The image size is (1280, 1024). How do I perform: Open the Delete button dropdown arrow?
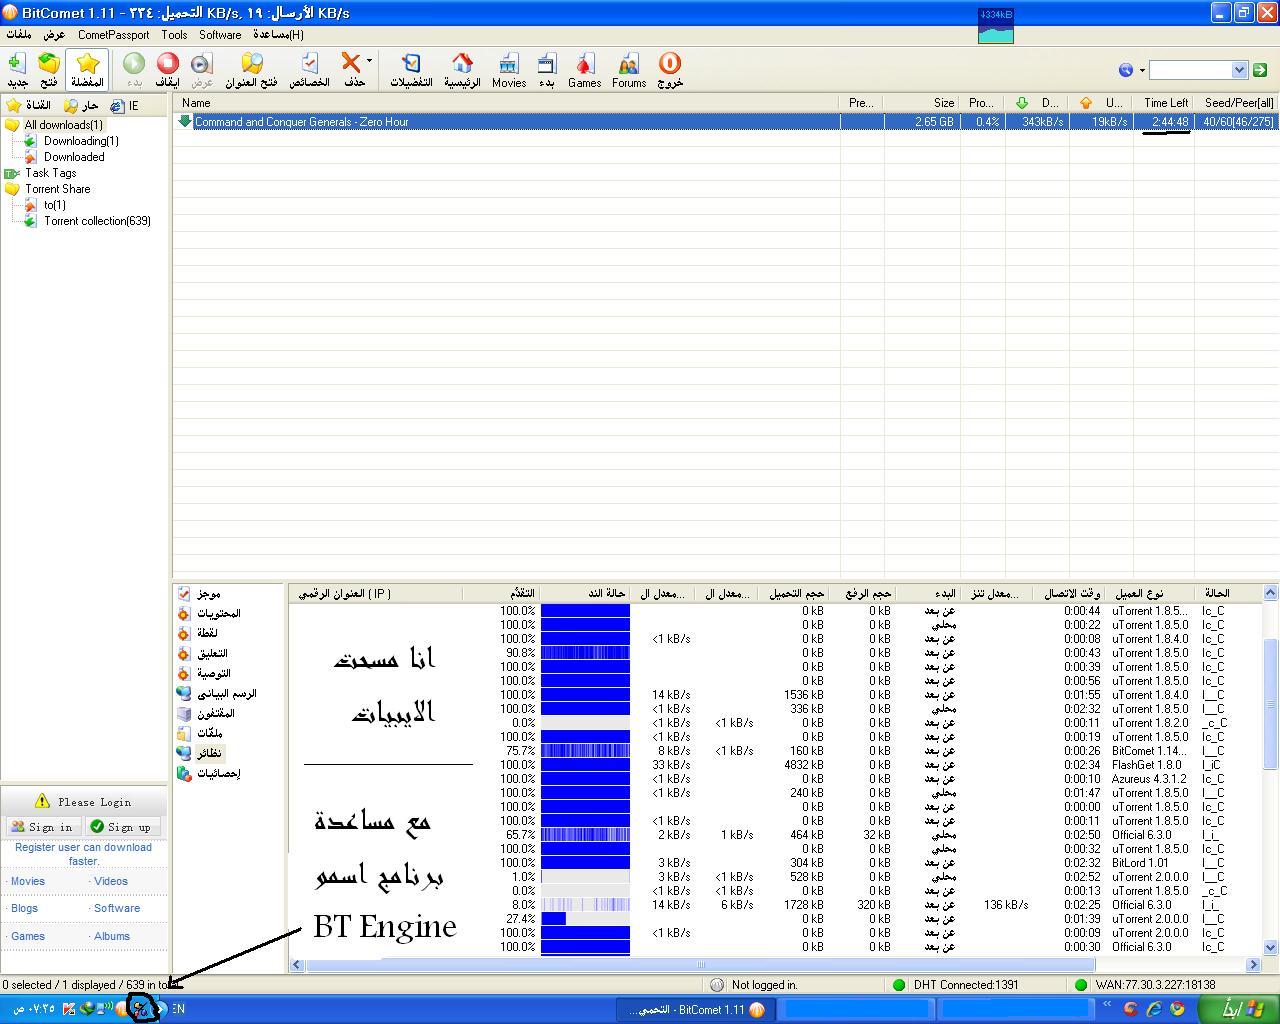[369, 62]
